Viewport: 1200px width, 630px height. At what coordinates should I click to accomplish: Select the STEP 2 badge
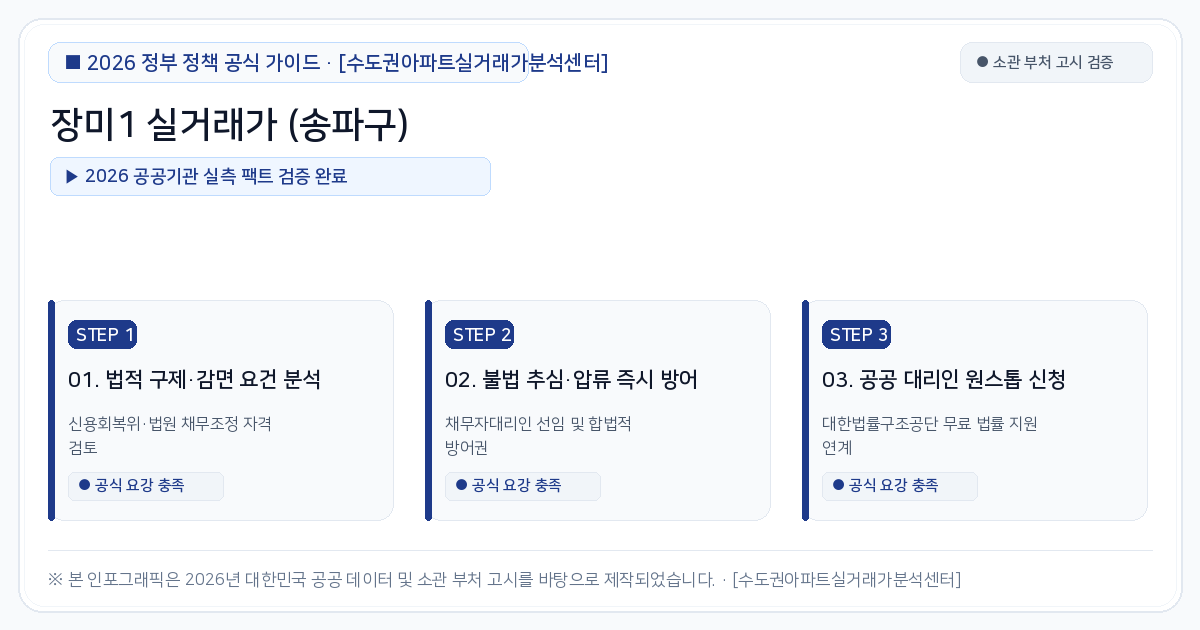click(x=479, y=335)
